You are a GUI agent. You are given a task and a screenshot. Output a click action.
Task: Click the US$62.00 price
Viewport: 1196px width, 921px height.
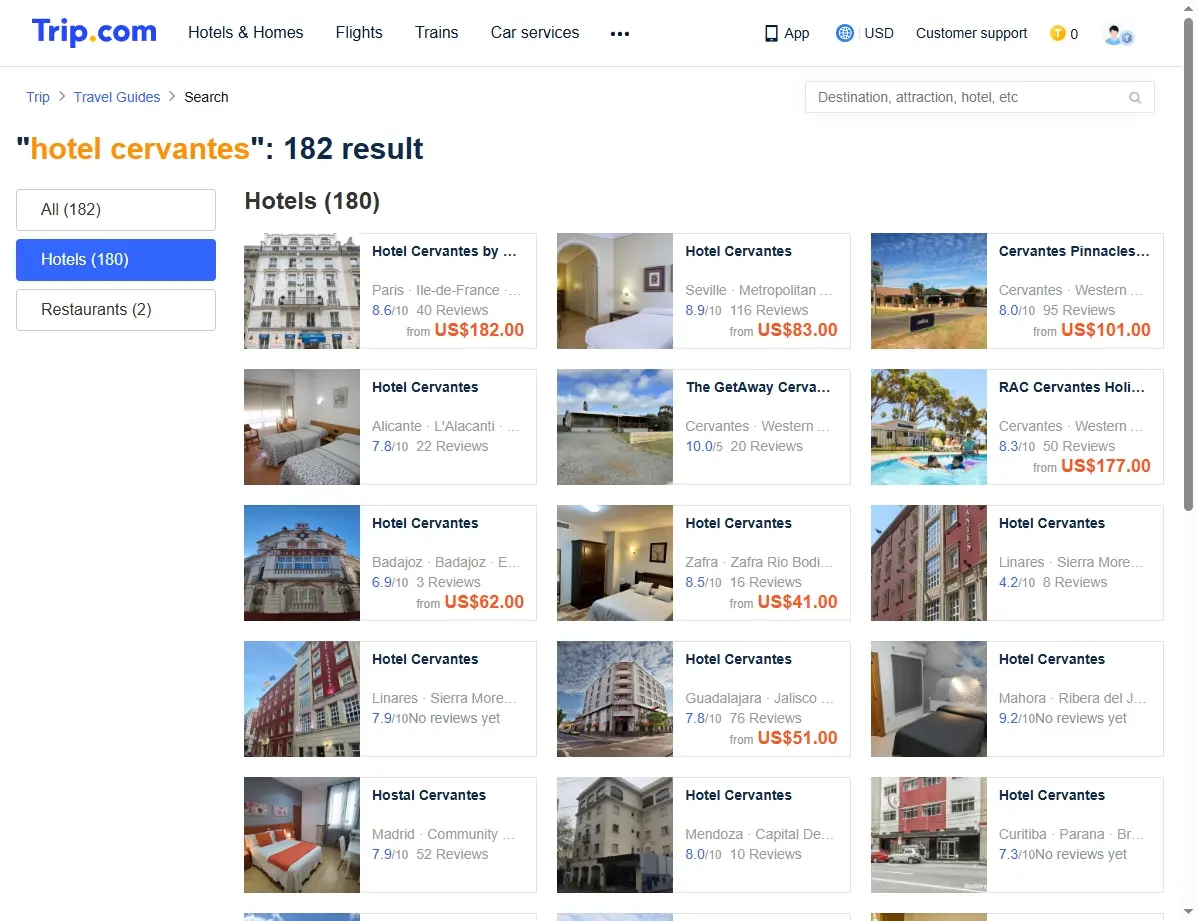pyautogui.click(x=484, y=601)
